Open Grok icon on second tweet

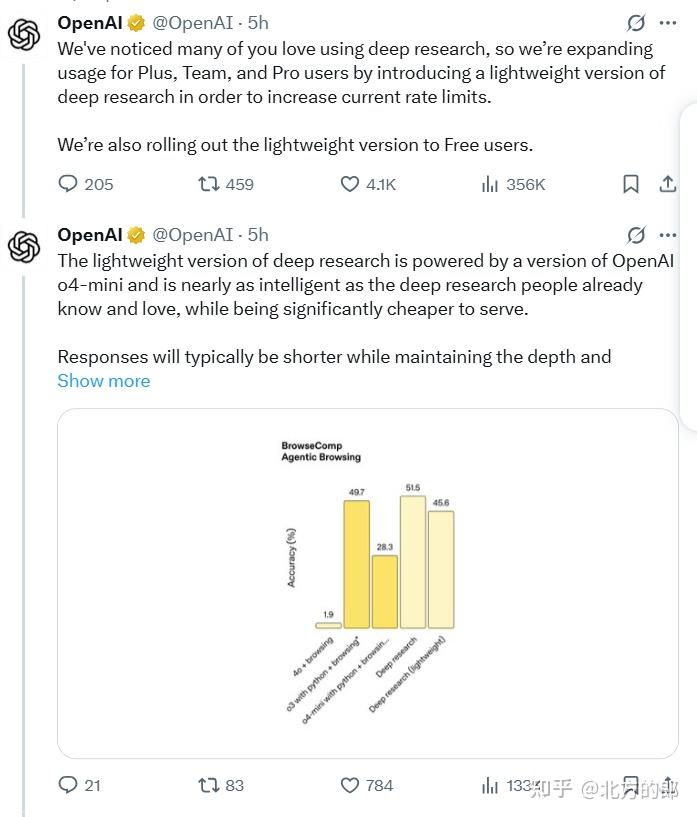636,235
